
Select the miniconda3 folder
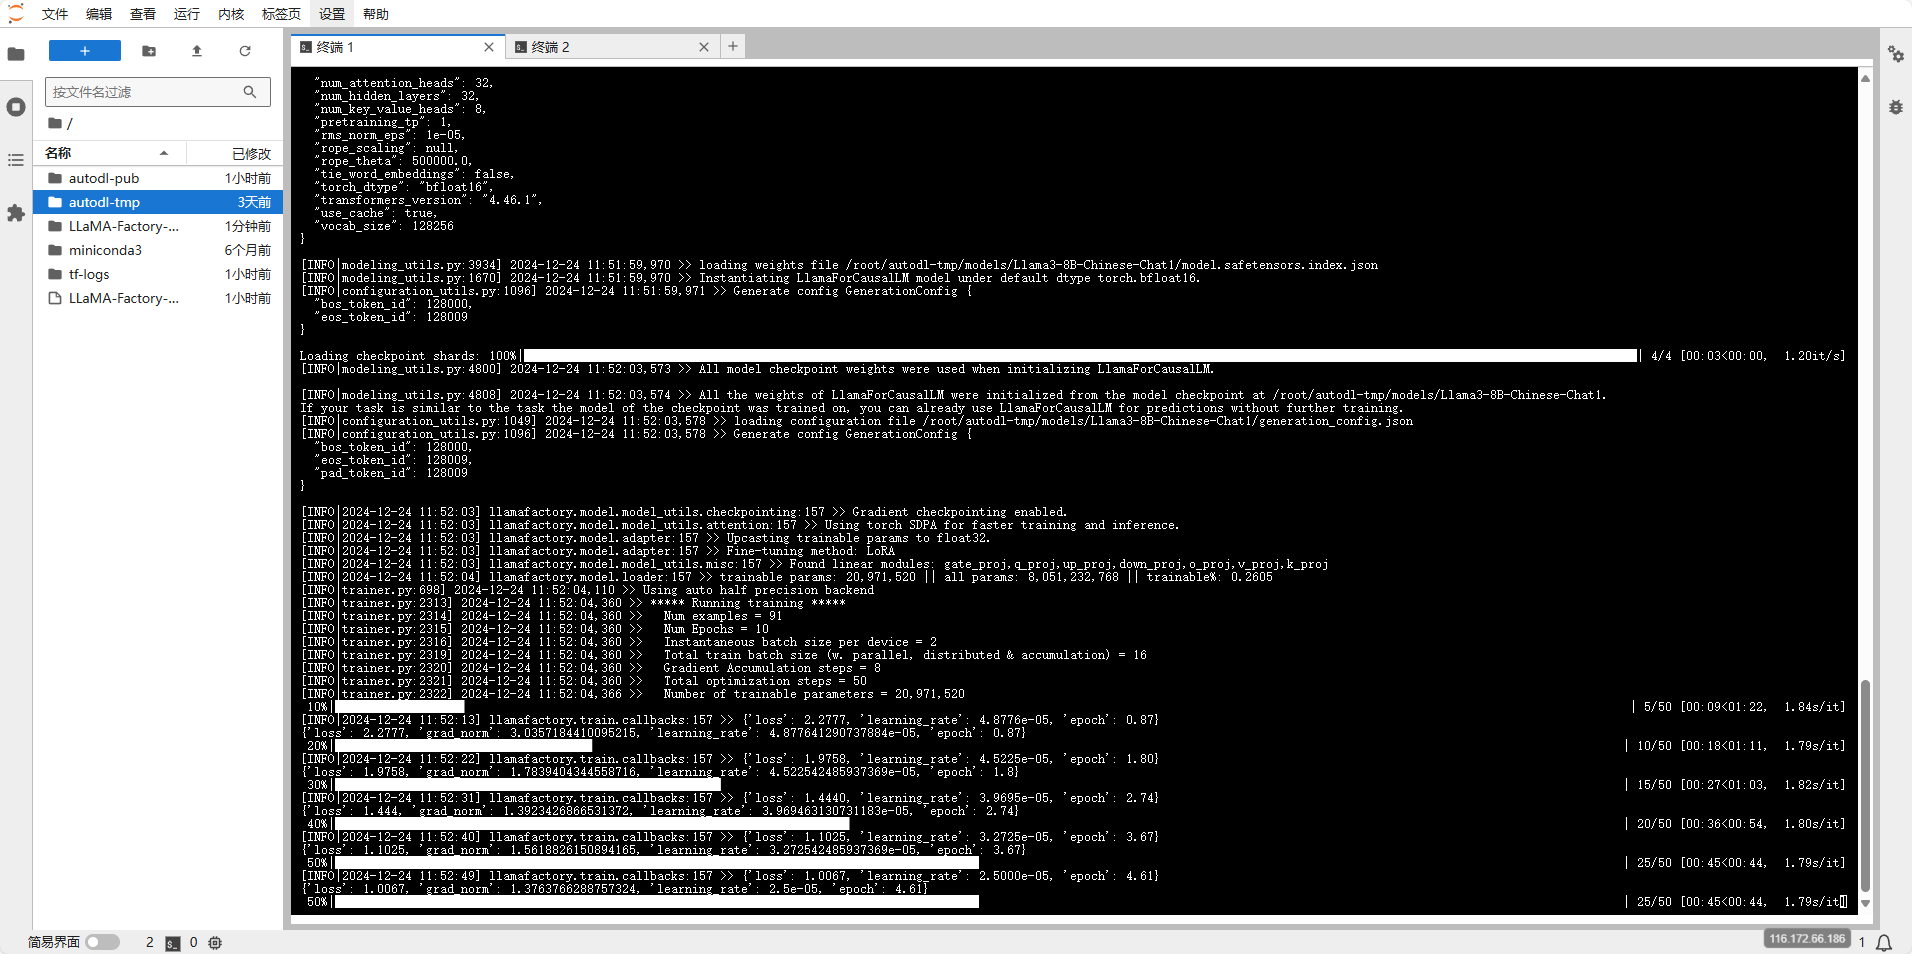click(105, 250)
